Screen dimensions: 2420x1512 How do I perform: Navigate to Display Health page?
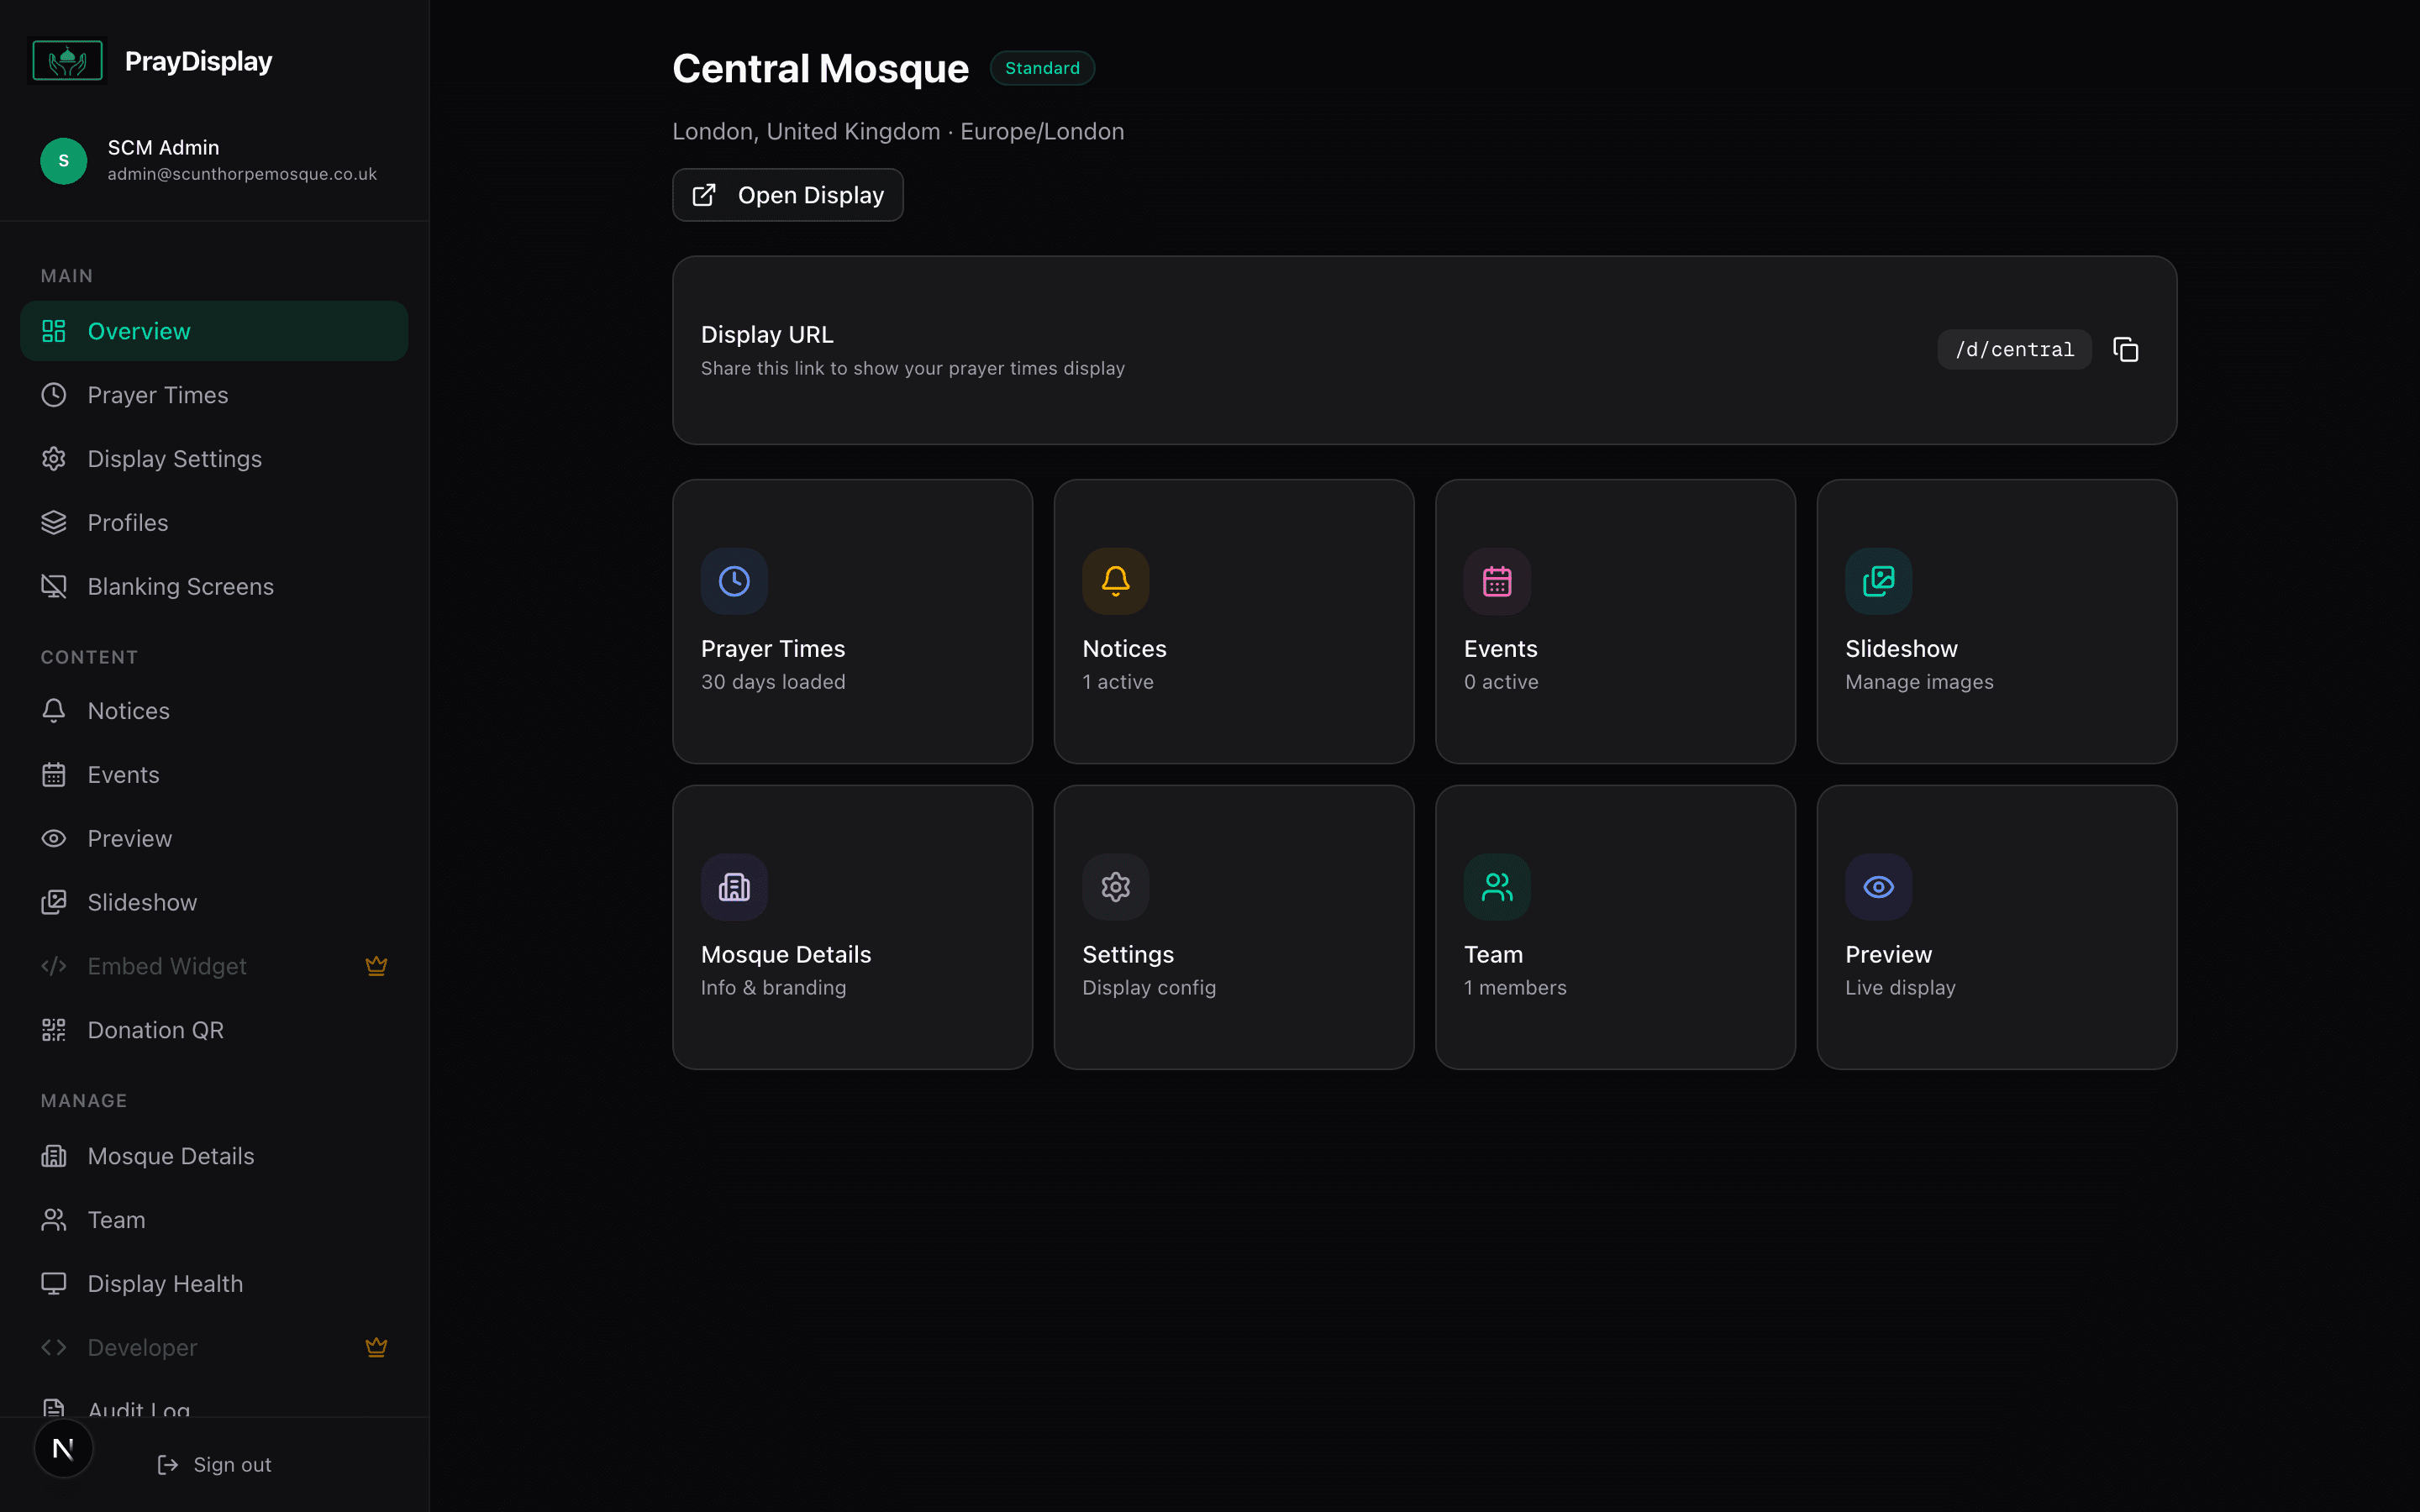point(165,1284)
